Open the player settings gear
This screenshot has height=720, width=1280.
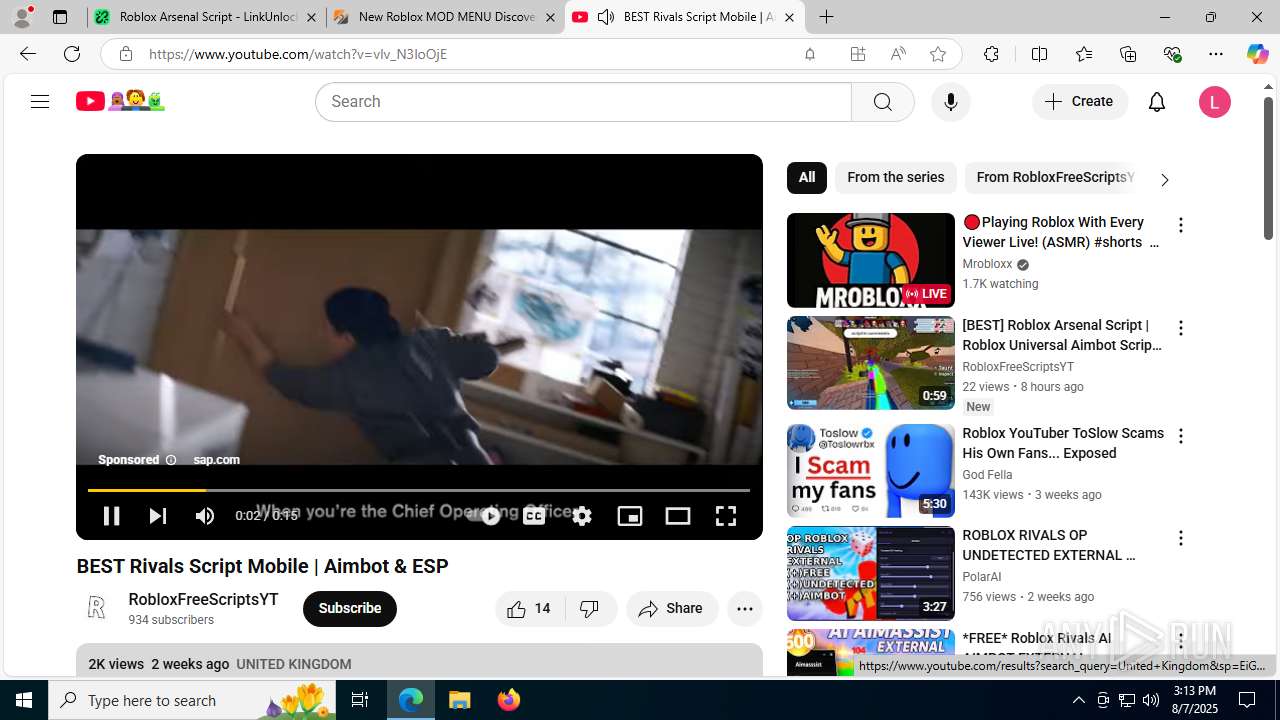point(582,516)
